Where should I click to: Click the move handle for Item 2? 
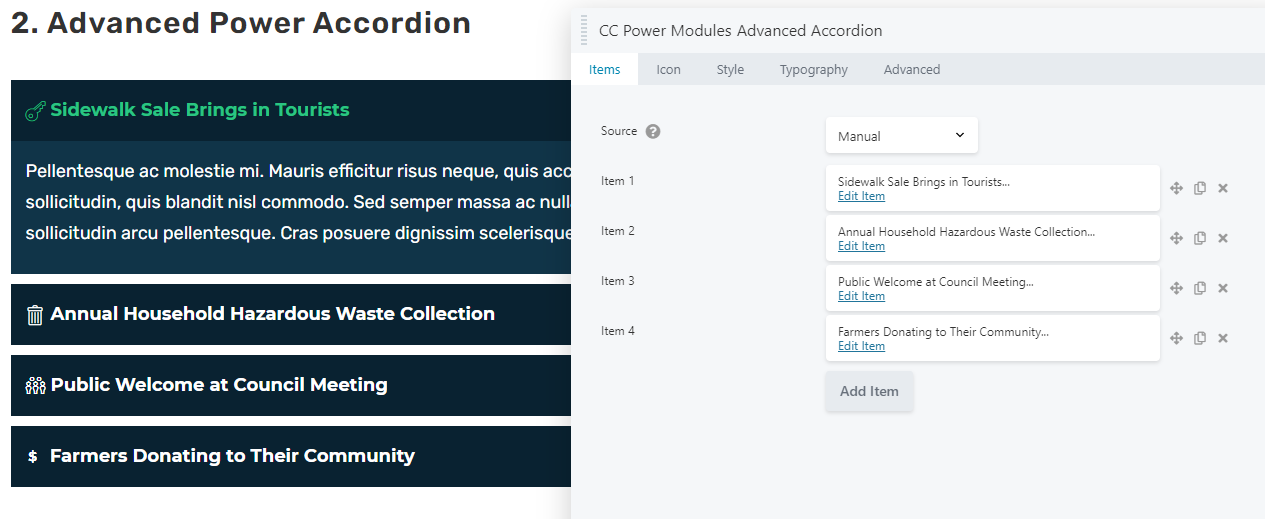(x=1176, y=238)
